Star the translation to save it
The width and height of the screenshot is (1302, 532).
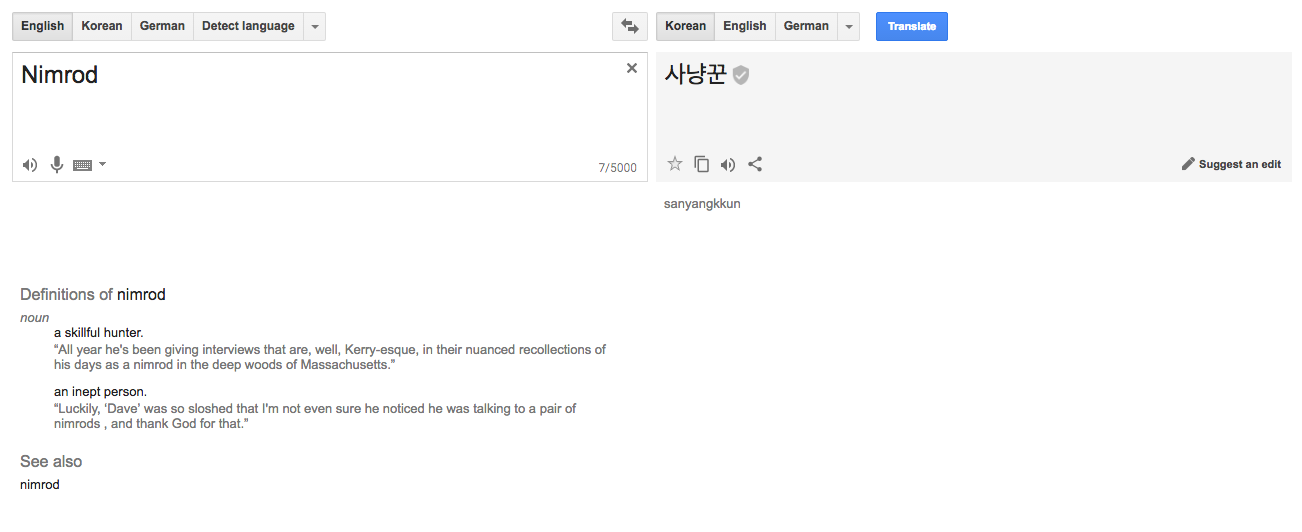[x=675, y=164]
